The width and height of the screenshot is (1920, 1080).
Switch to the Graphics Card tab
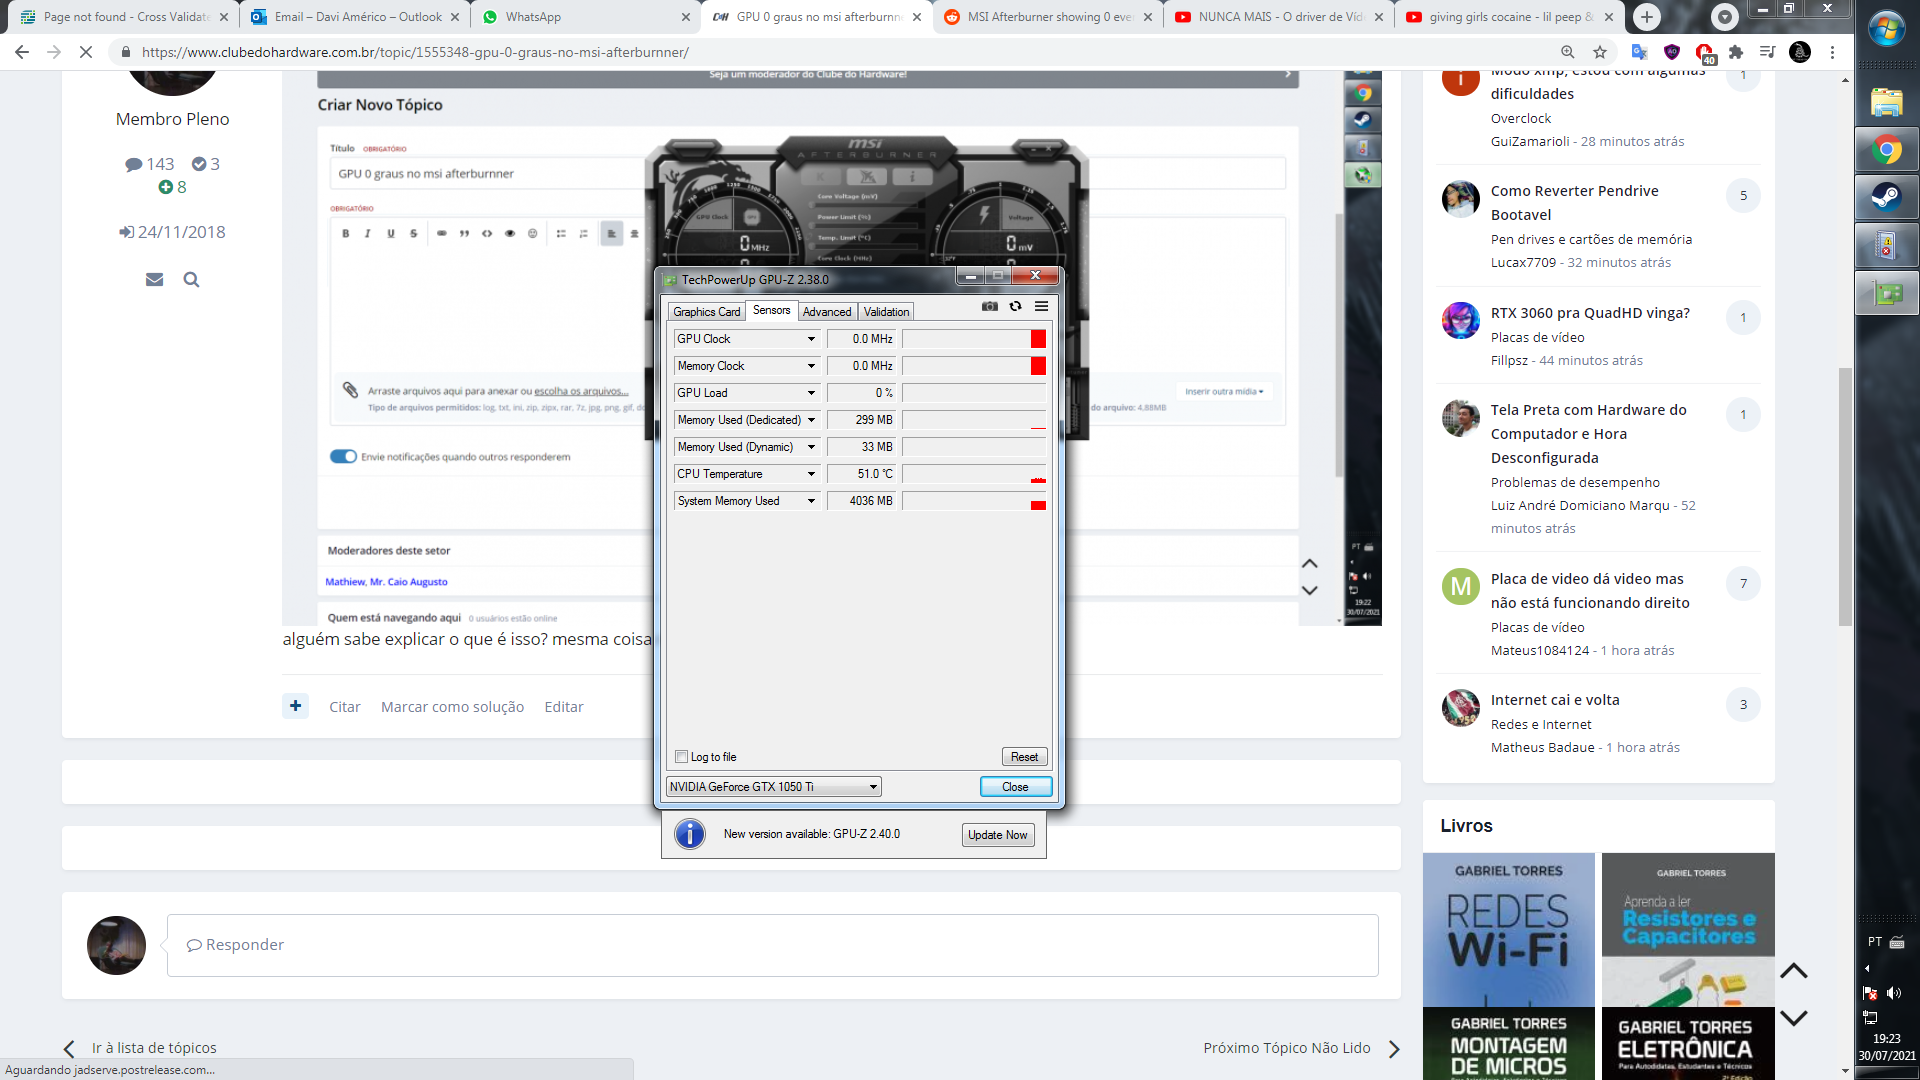pos(706,312)
